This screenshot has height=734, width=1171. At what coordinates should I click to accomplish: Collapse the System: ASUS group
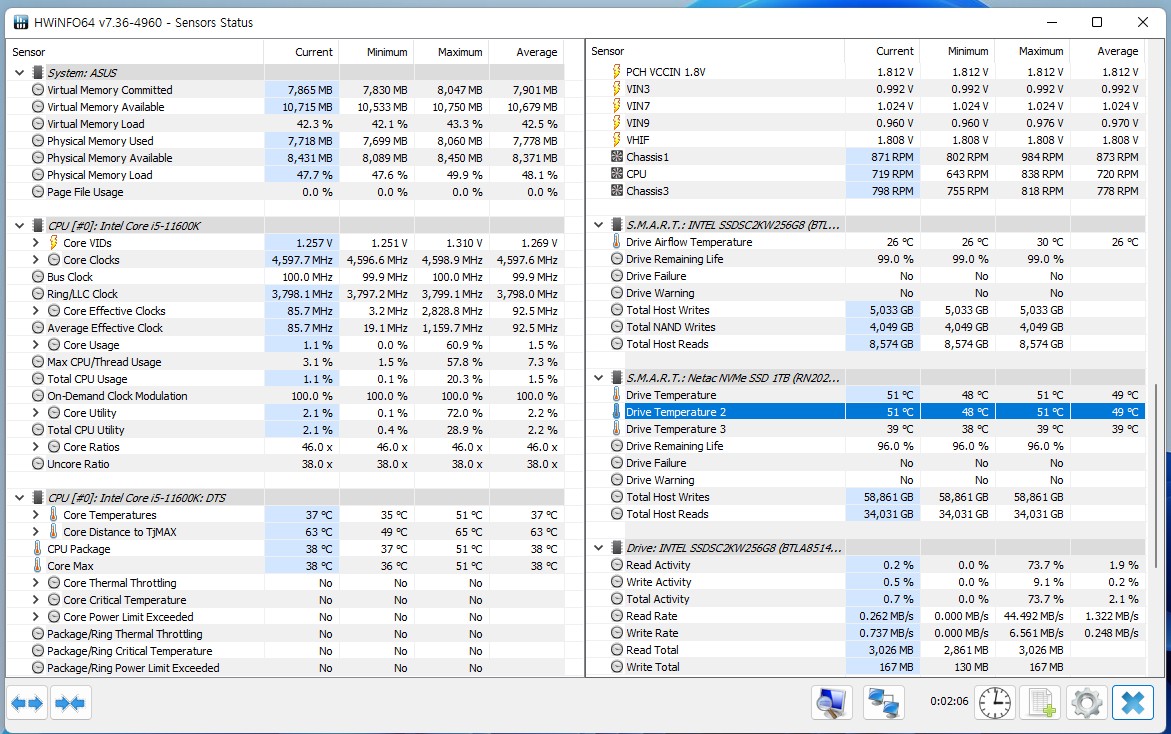tap(19, 72)
